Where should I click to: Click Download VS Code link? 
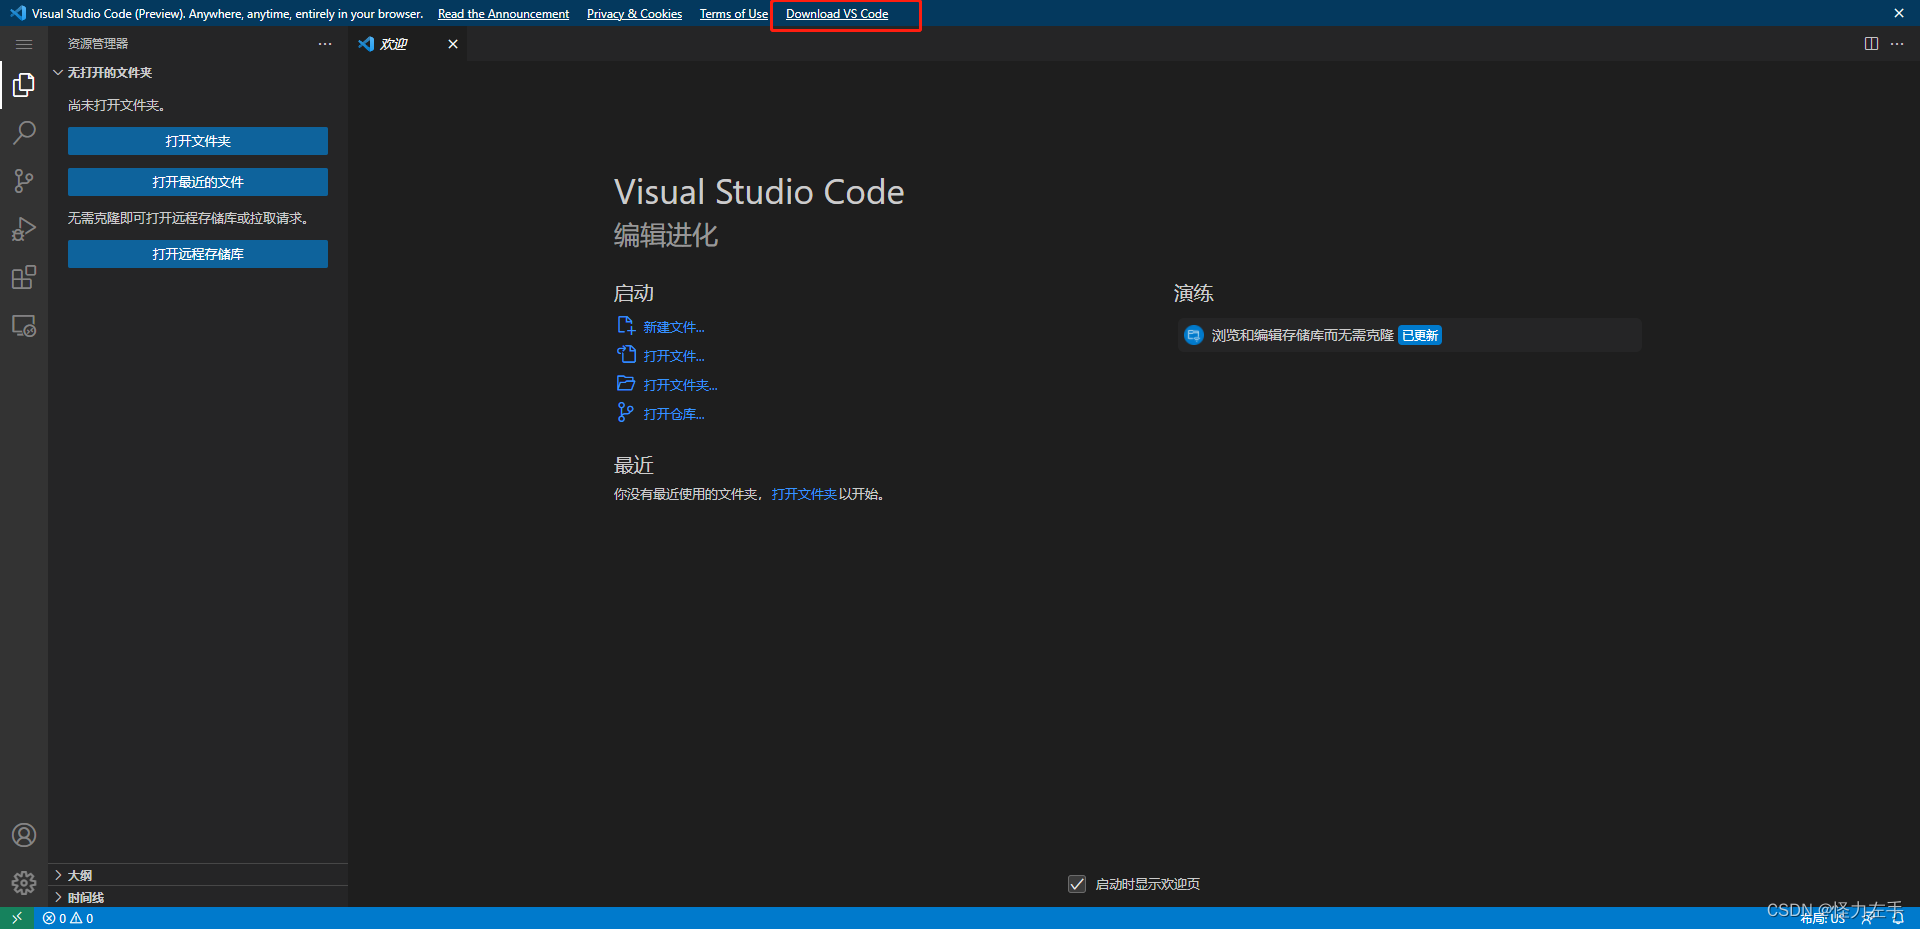pyautogui.click(x=837, y=14)
